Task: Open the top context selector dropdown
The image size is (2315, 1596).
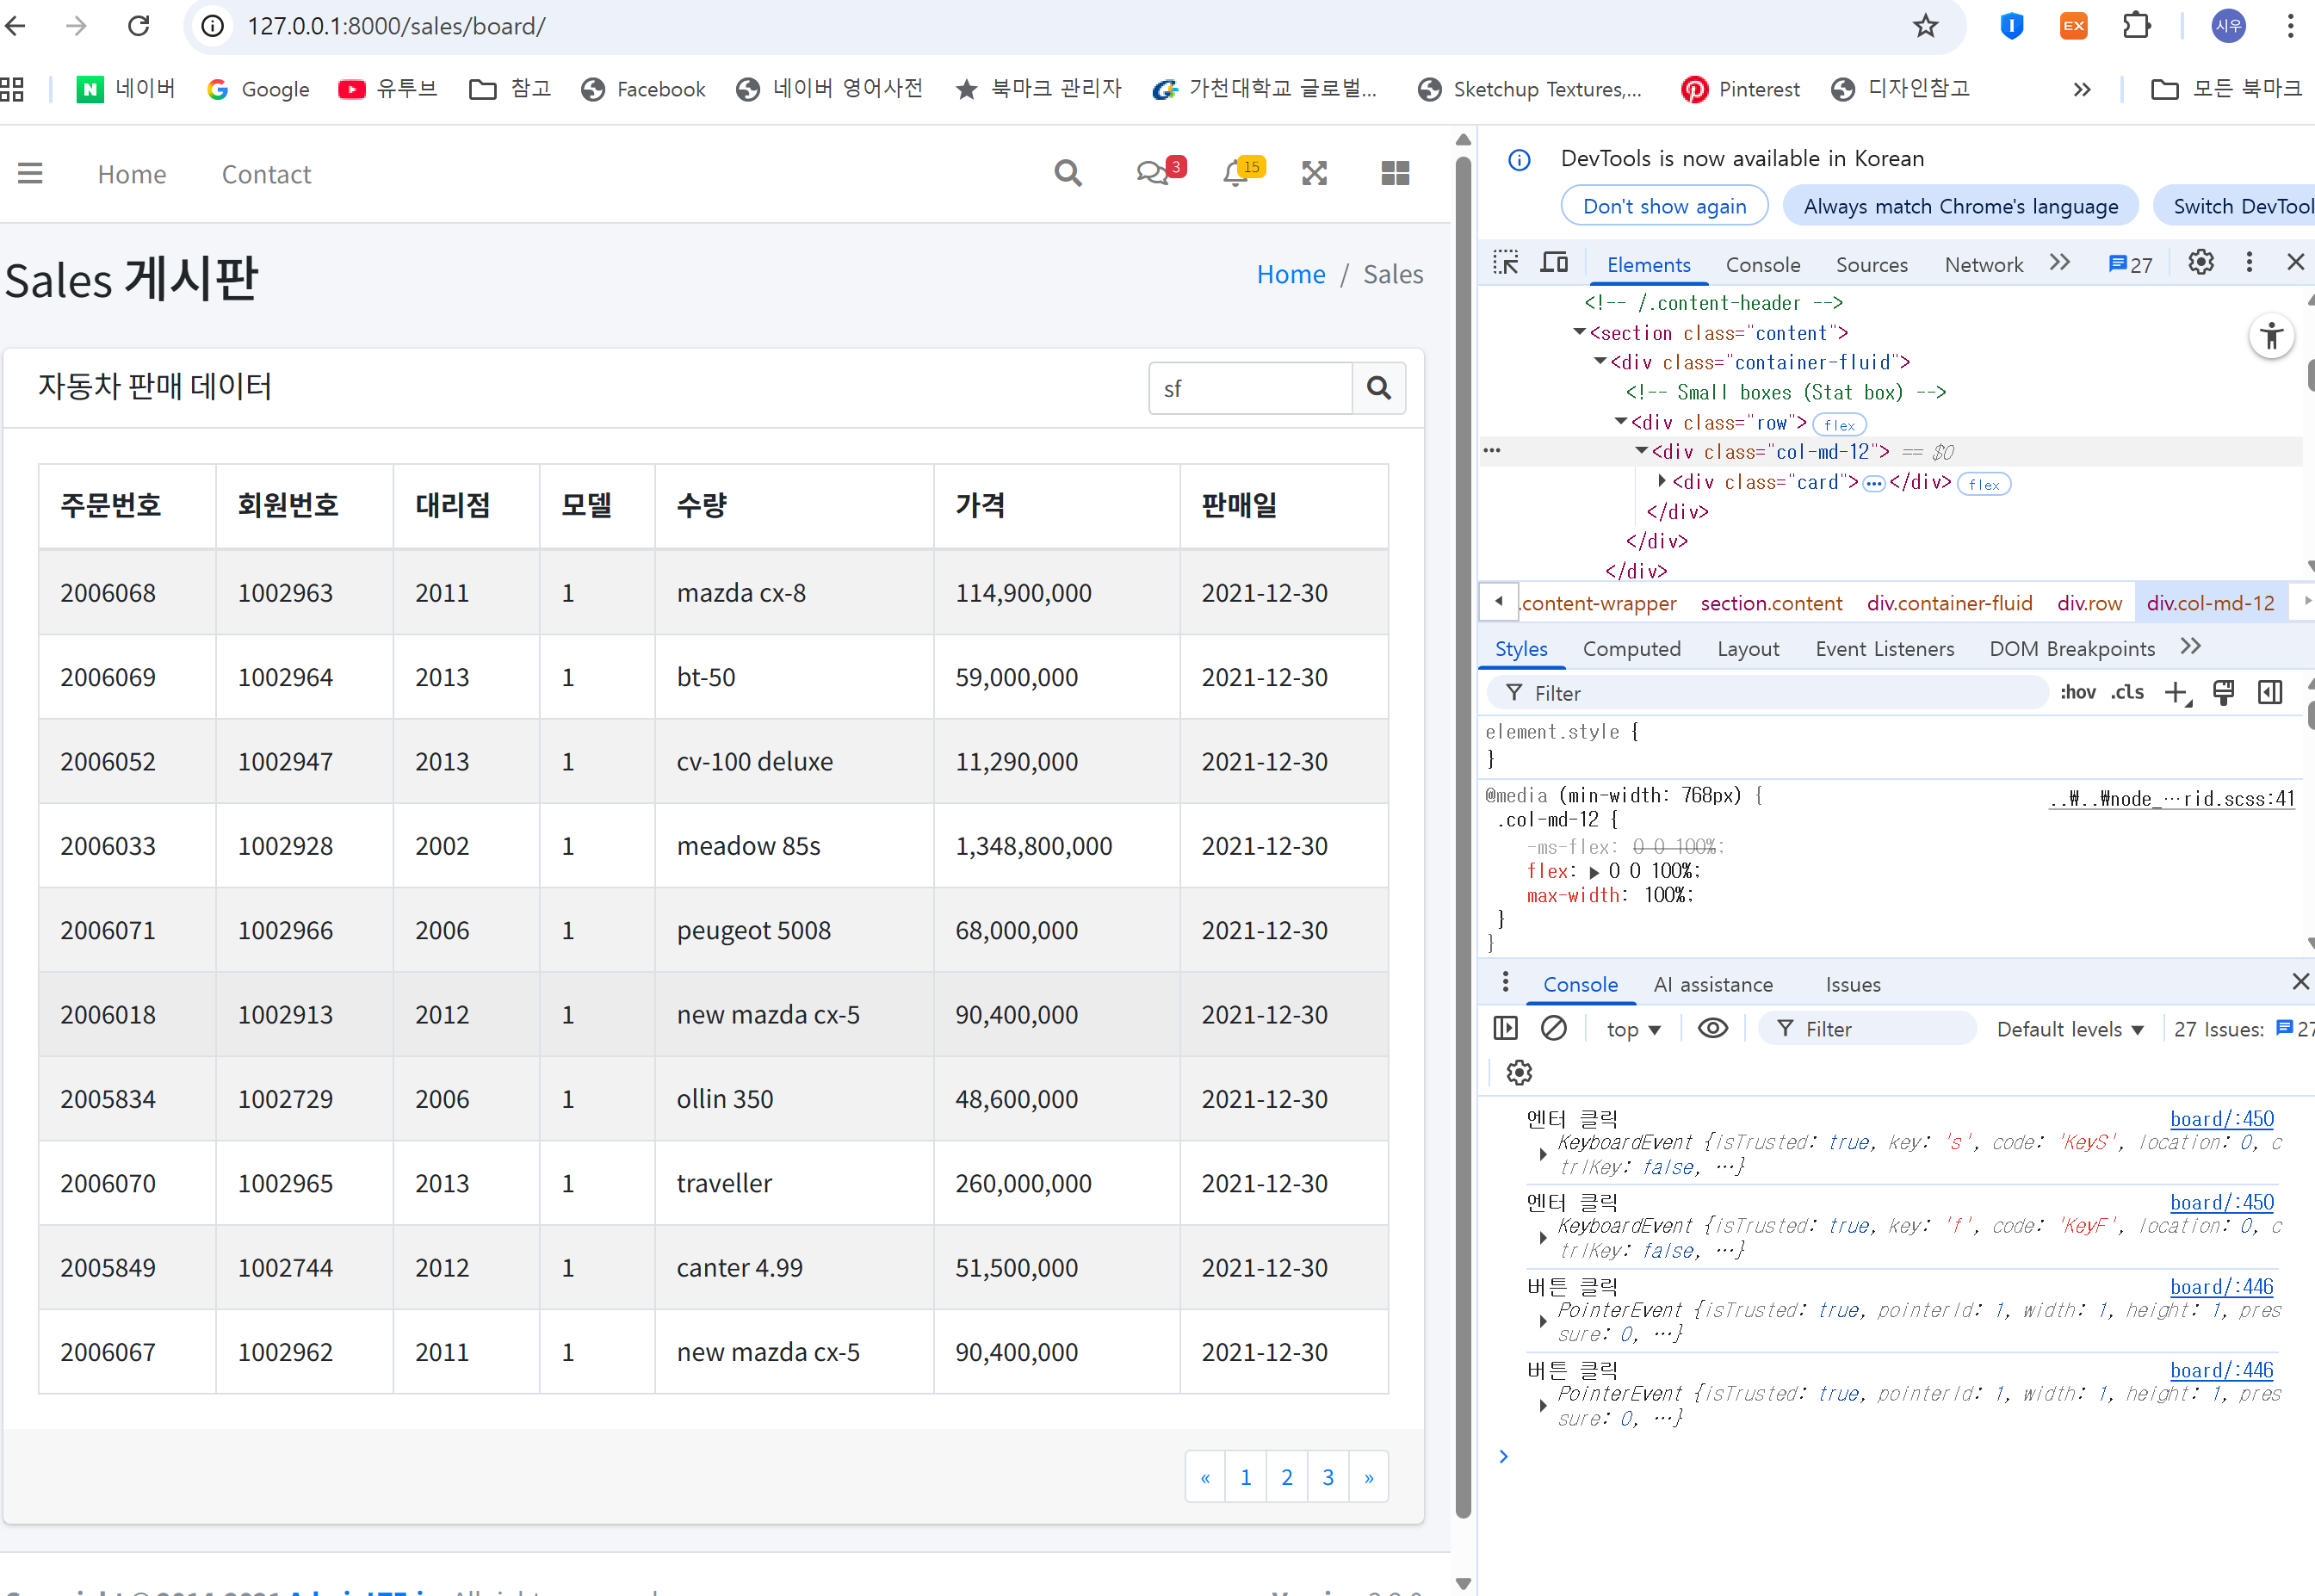Action: [1633, 1029]
